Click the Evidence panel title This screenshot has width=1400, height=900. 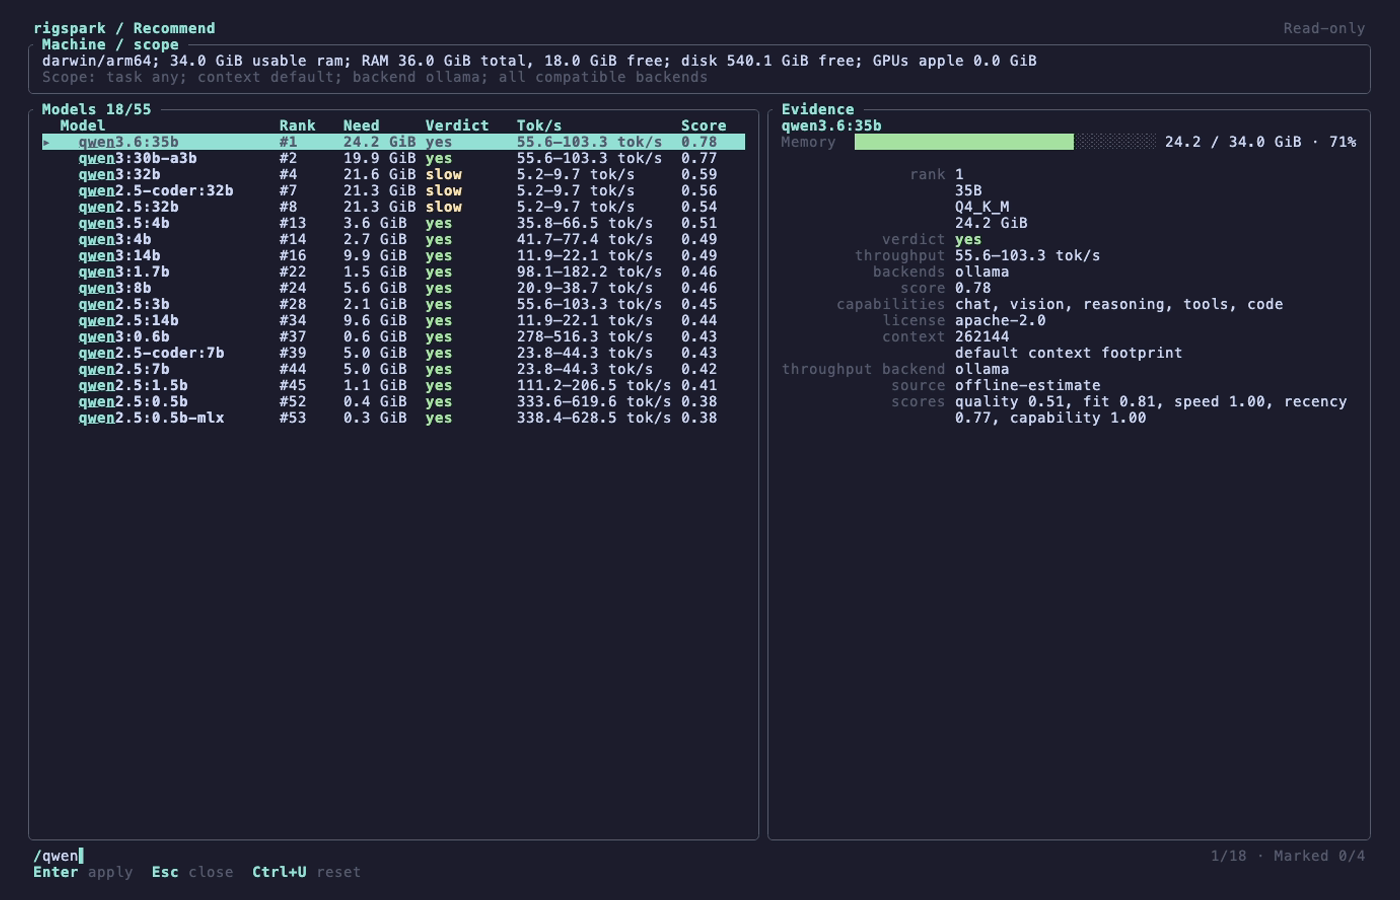(x=818, y=109)
